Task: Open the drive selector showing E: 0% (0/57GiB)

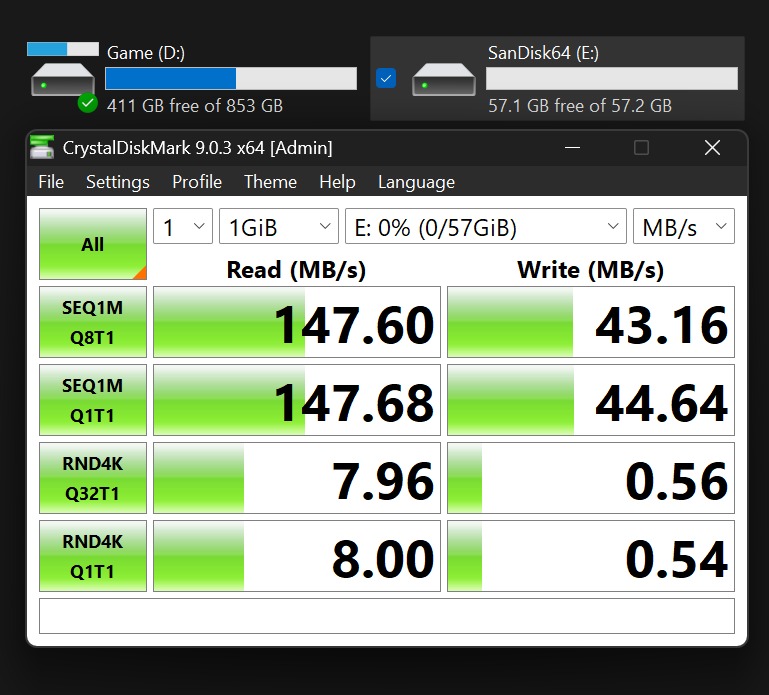Action: click(486, 226)
